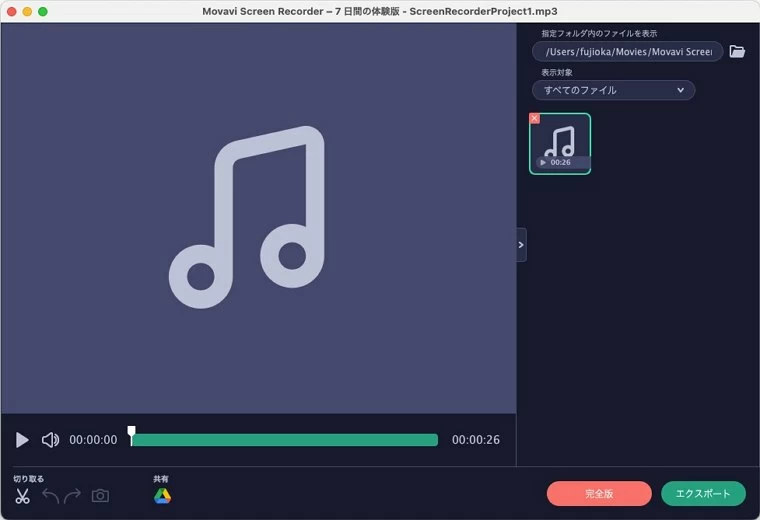This screenshot has height=520, width=760.
Task: Click the folder path text field
Action: [x=627, y=52]
